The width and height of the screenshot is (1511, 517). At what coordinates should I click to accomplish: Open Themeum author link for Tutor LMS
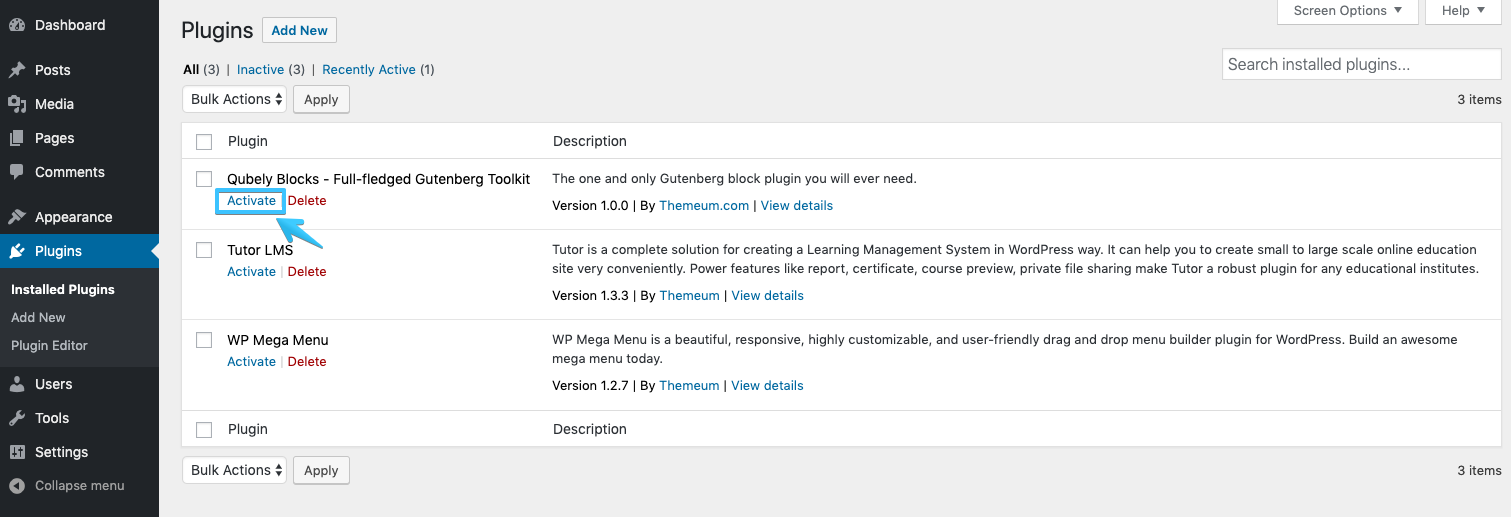(689, 296)
